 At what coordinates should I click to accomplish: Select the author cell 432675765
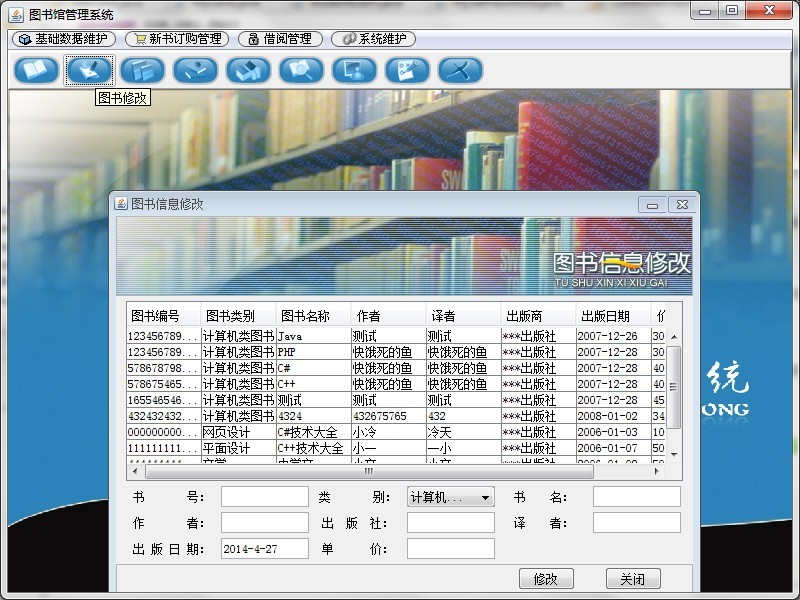388,416
